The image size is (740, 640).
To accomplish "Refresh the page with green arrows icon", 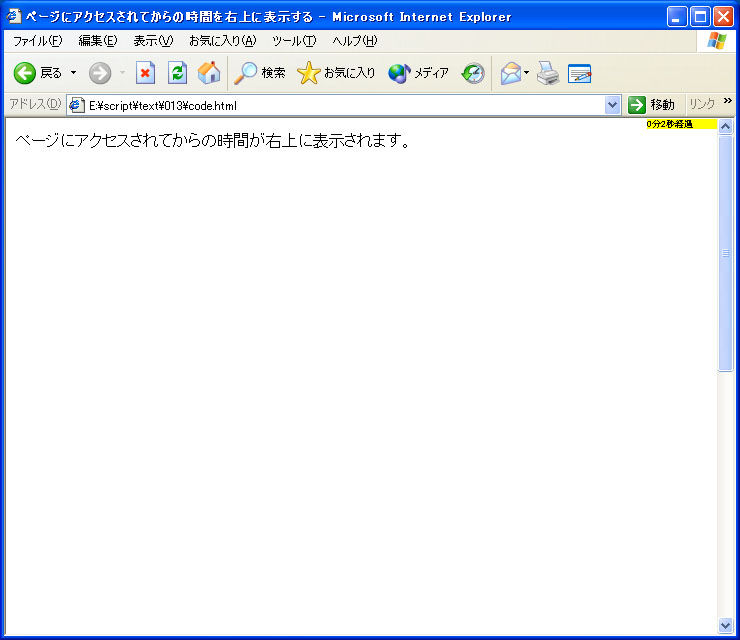I will (177, 73).
